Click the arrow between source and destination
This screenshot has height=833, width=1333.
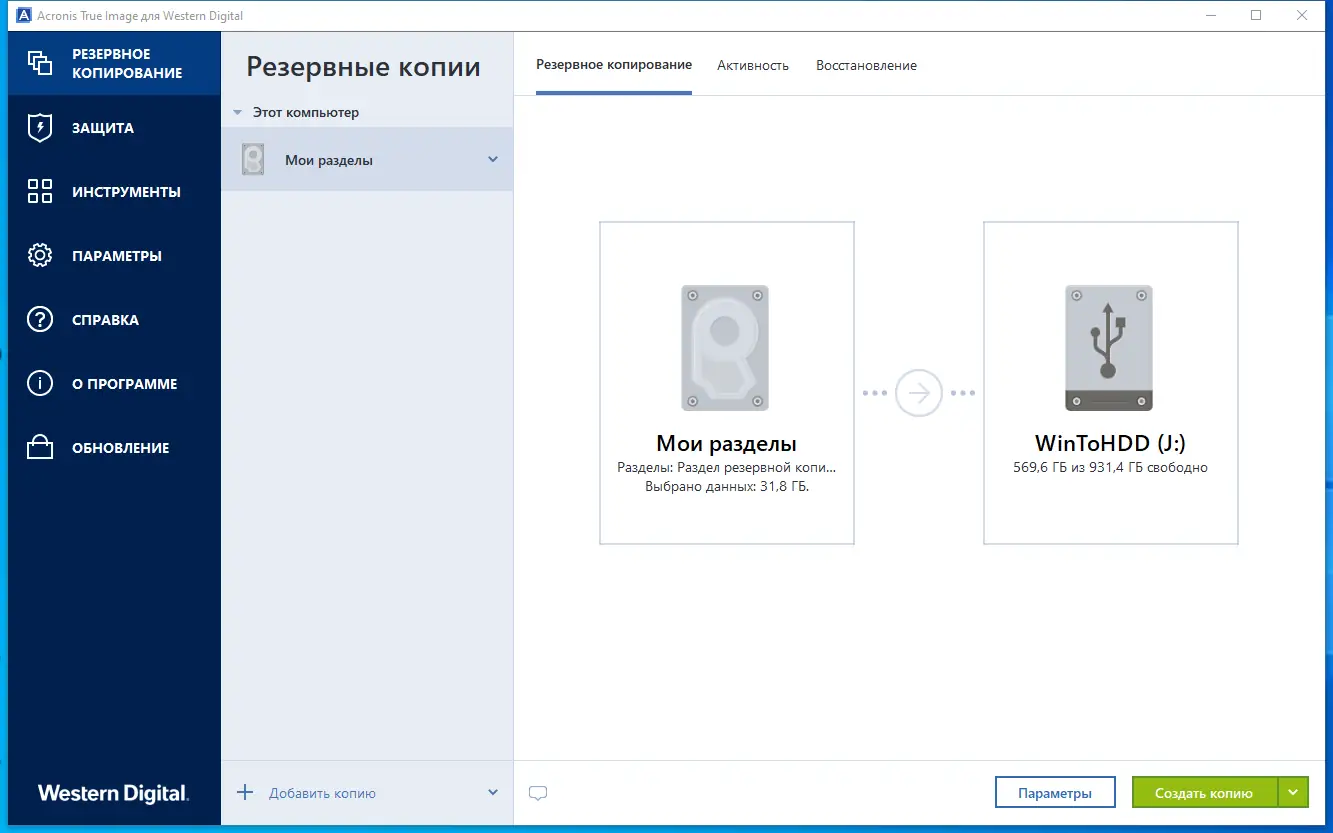click(917, 393)
